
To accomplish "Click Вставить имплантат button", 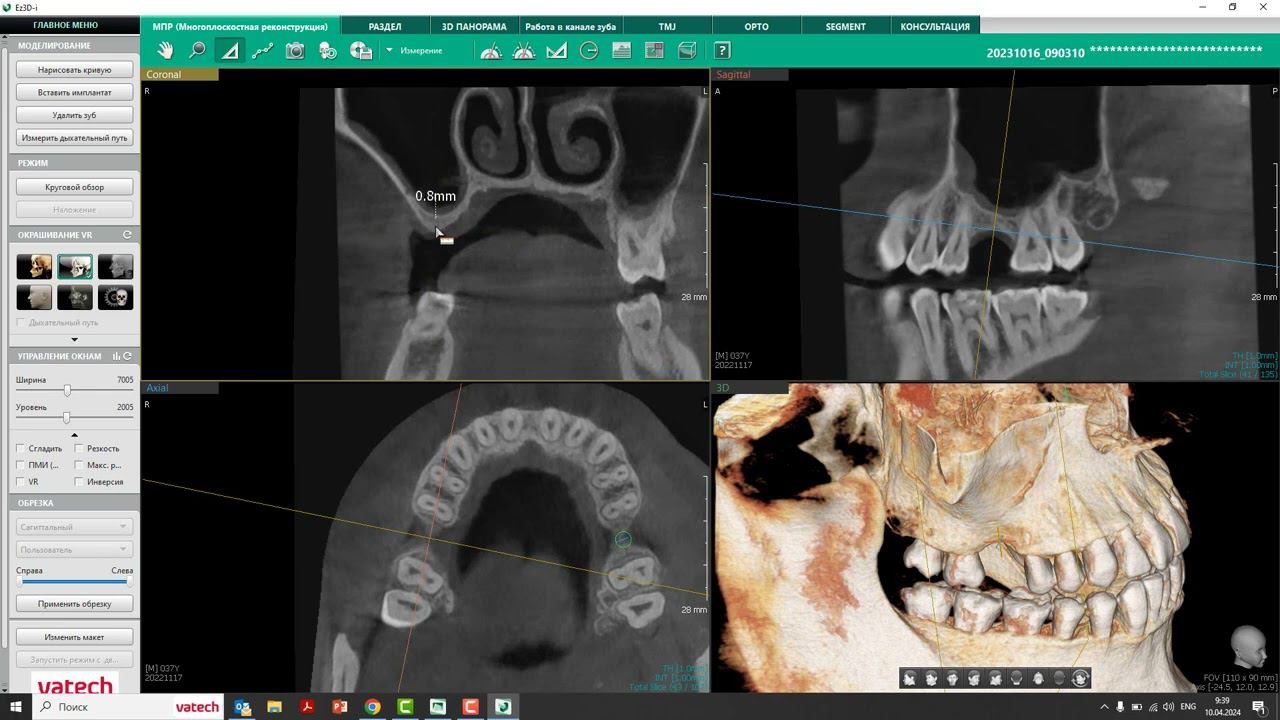I will (x=74, y=92).
